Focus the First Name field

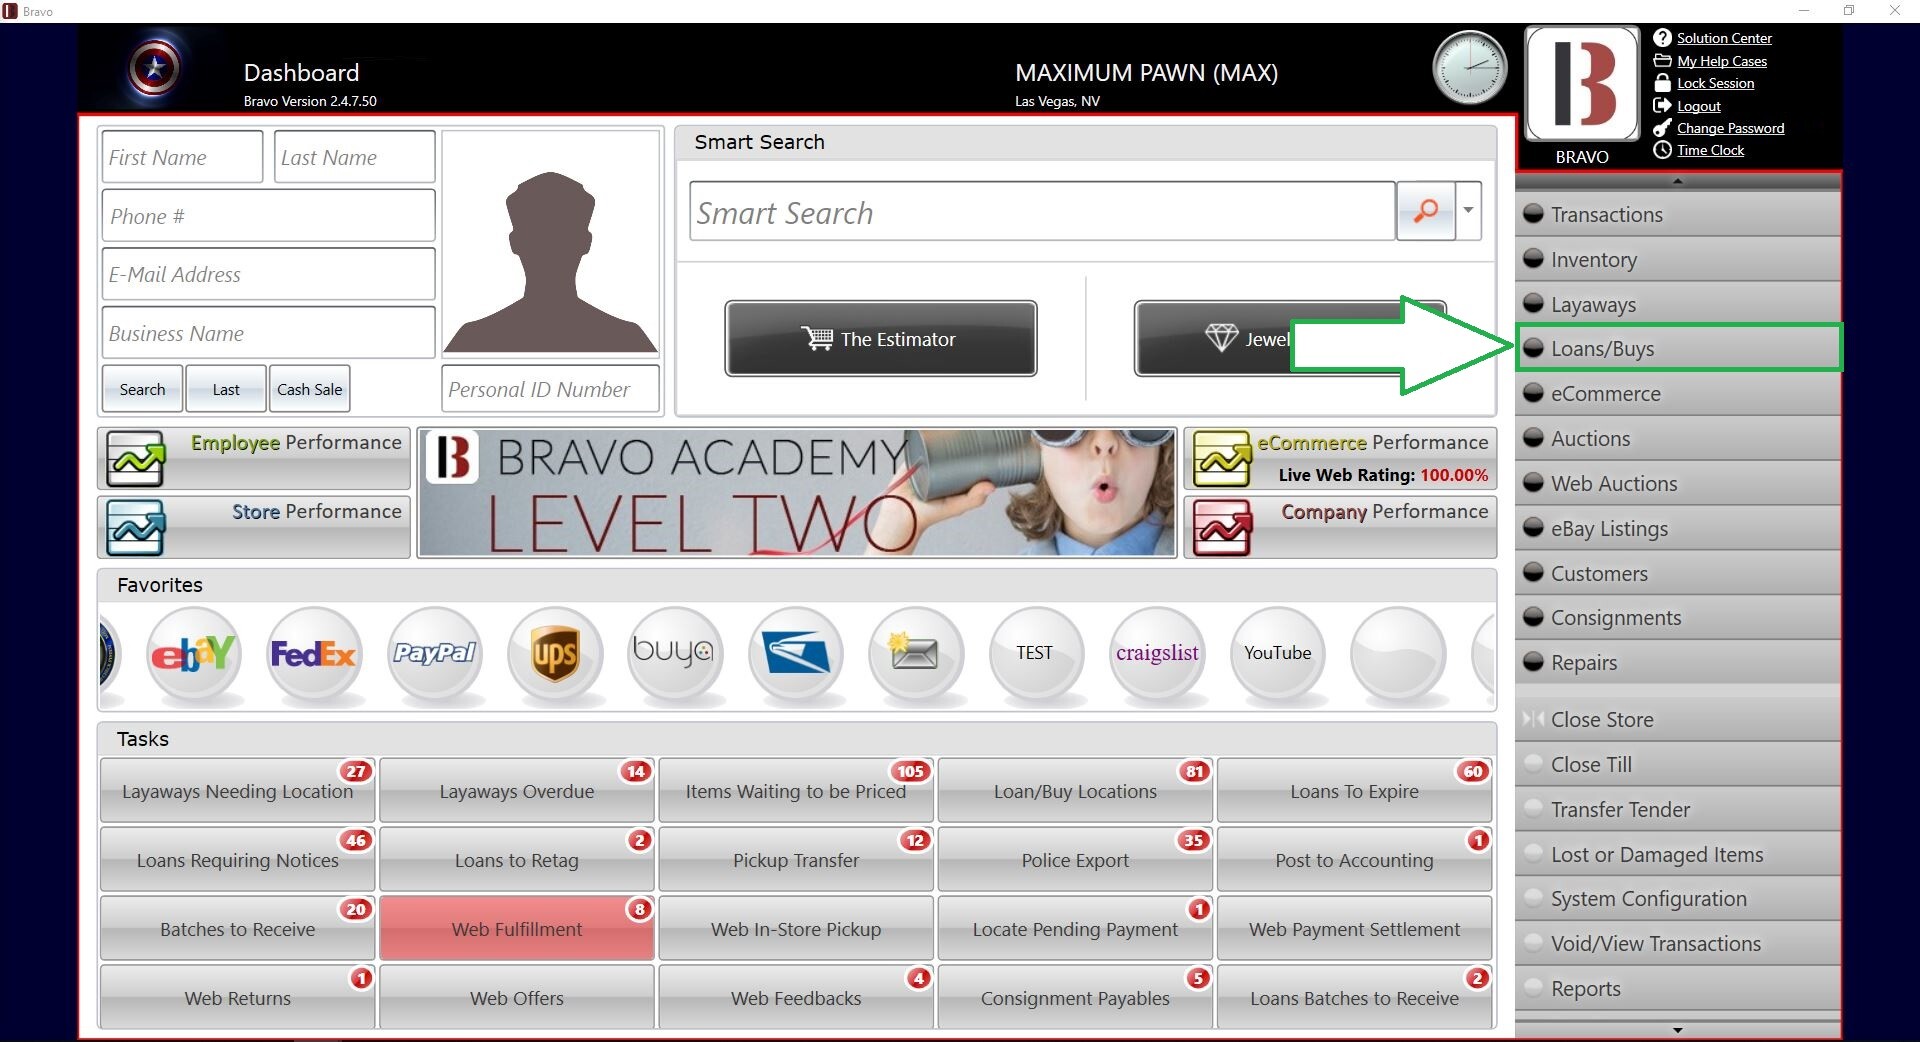182,157
